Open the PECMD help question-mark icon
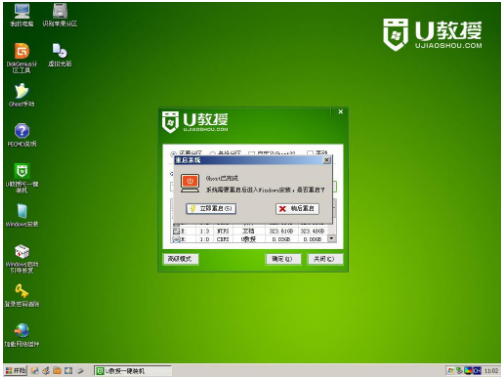Viewport: 501px width, 377px height. (x=22, y=135)
